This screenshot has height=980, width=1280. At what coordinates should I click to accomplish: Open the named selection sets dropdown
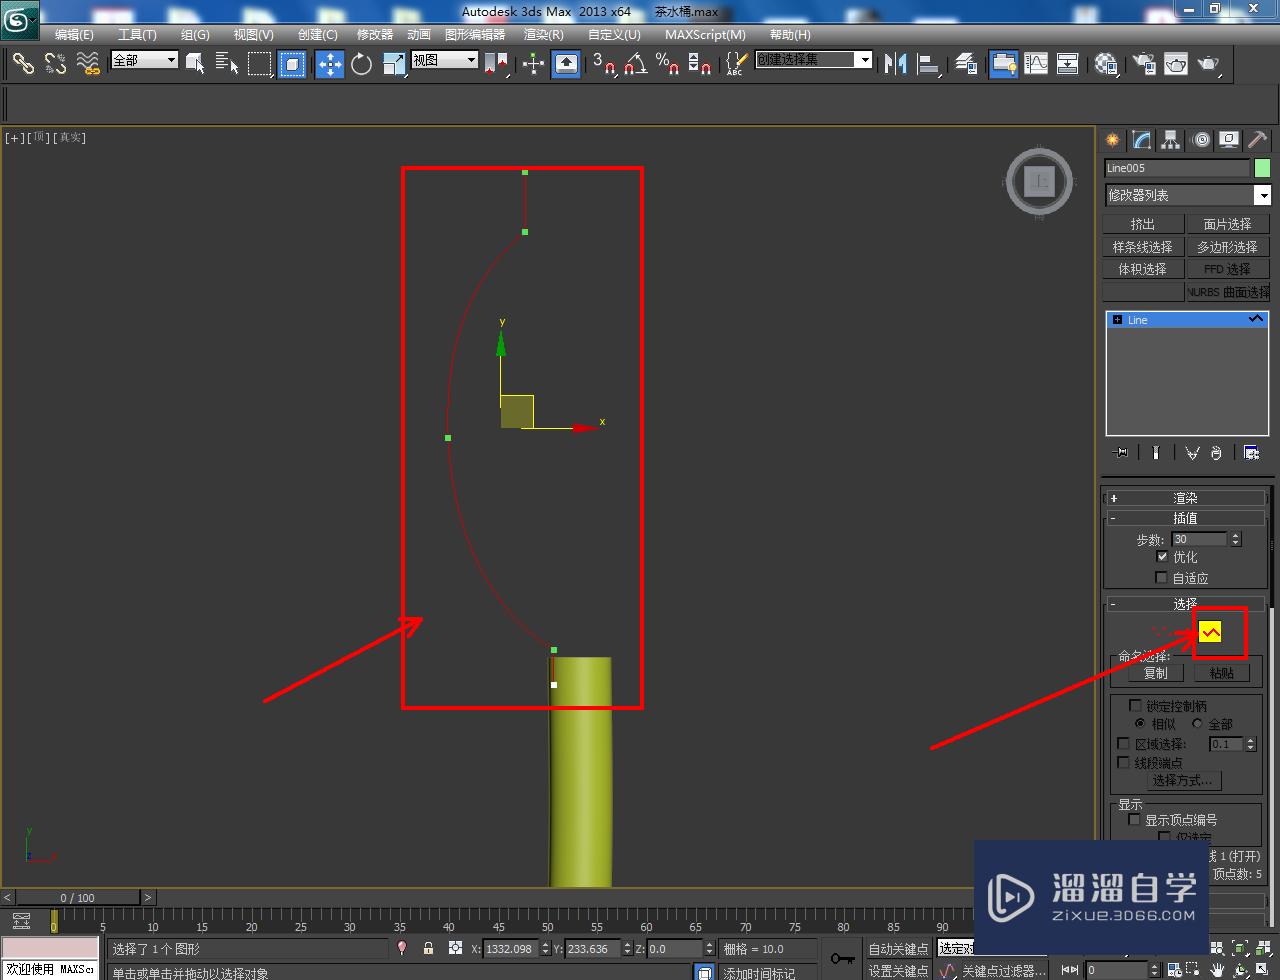(x=813, y=60)
